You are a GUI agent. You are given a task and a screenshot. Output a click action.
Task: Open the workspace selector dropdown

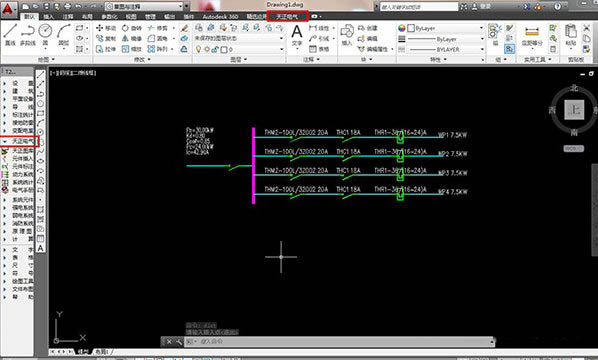[145, 6]
